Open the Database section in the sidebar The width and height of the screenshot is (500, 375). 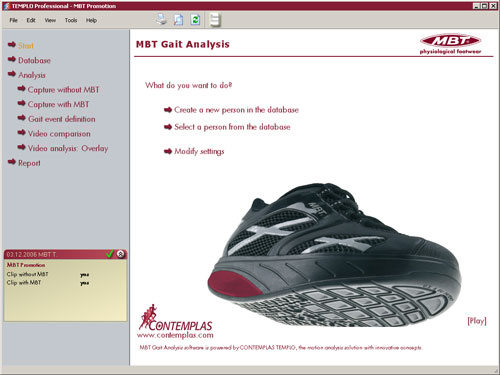pyautogui.click(x=34, y=60)
